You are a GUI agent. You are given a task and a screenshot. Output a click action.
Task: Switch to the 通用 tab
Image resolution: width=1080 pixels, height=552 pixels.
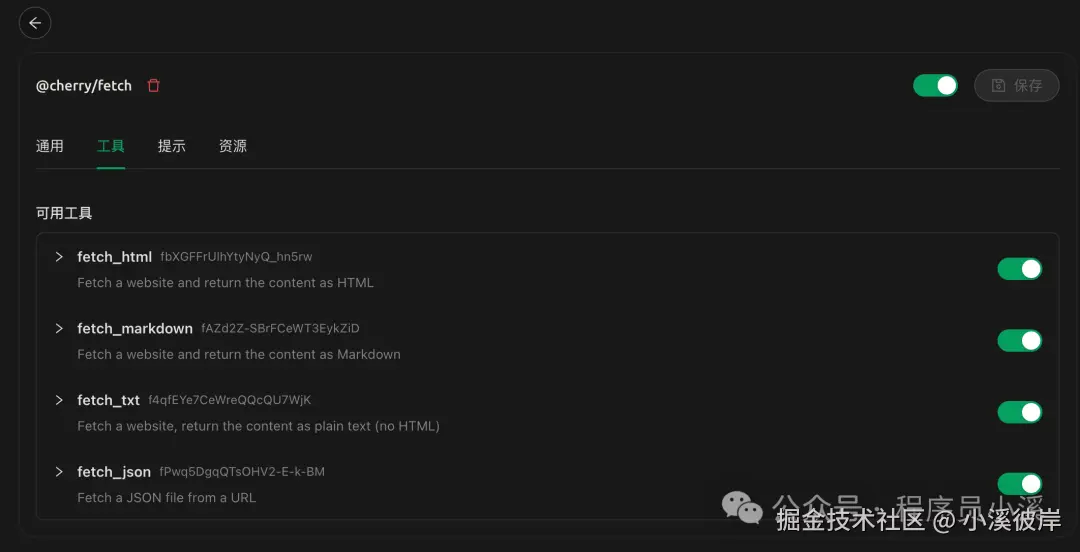pos(50,146)
